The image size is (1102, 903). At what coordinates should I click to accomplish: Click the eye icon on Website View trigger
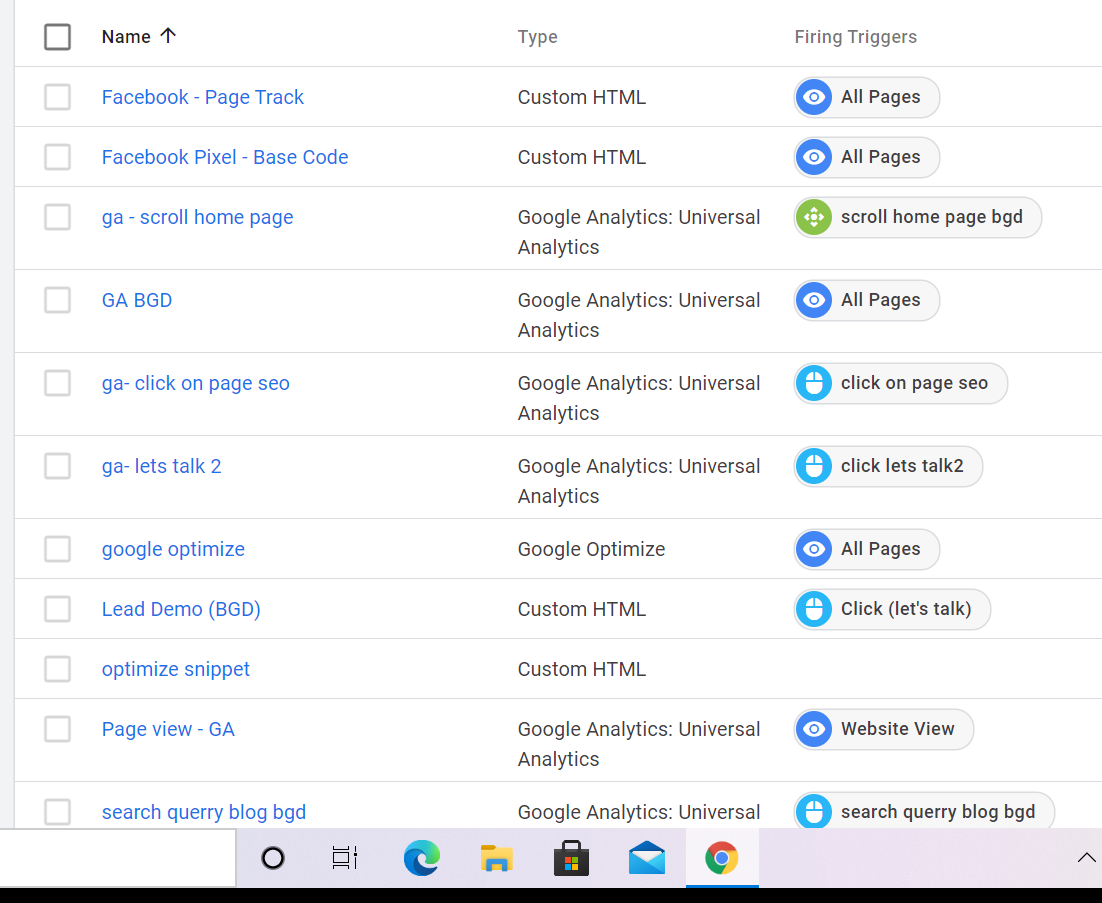click(814, 729)
